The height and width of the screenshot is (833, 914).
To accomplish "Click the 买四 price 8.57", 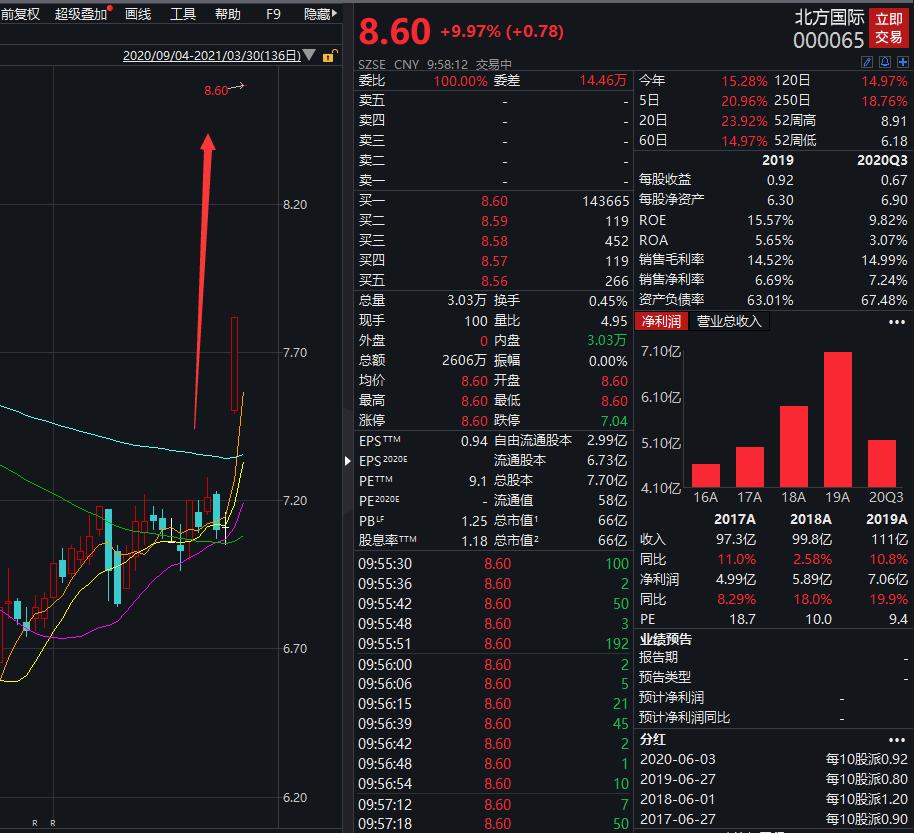I will click(494, 261).
